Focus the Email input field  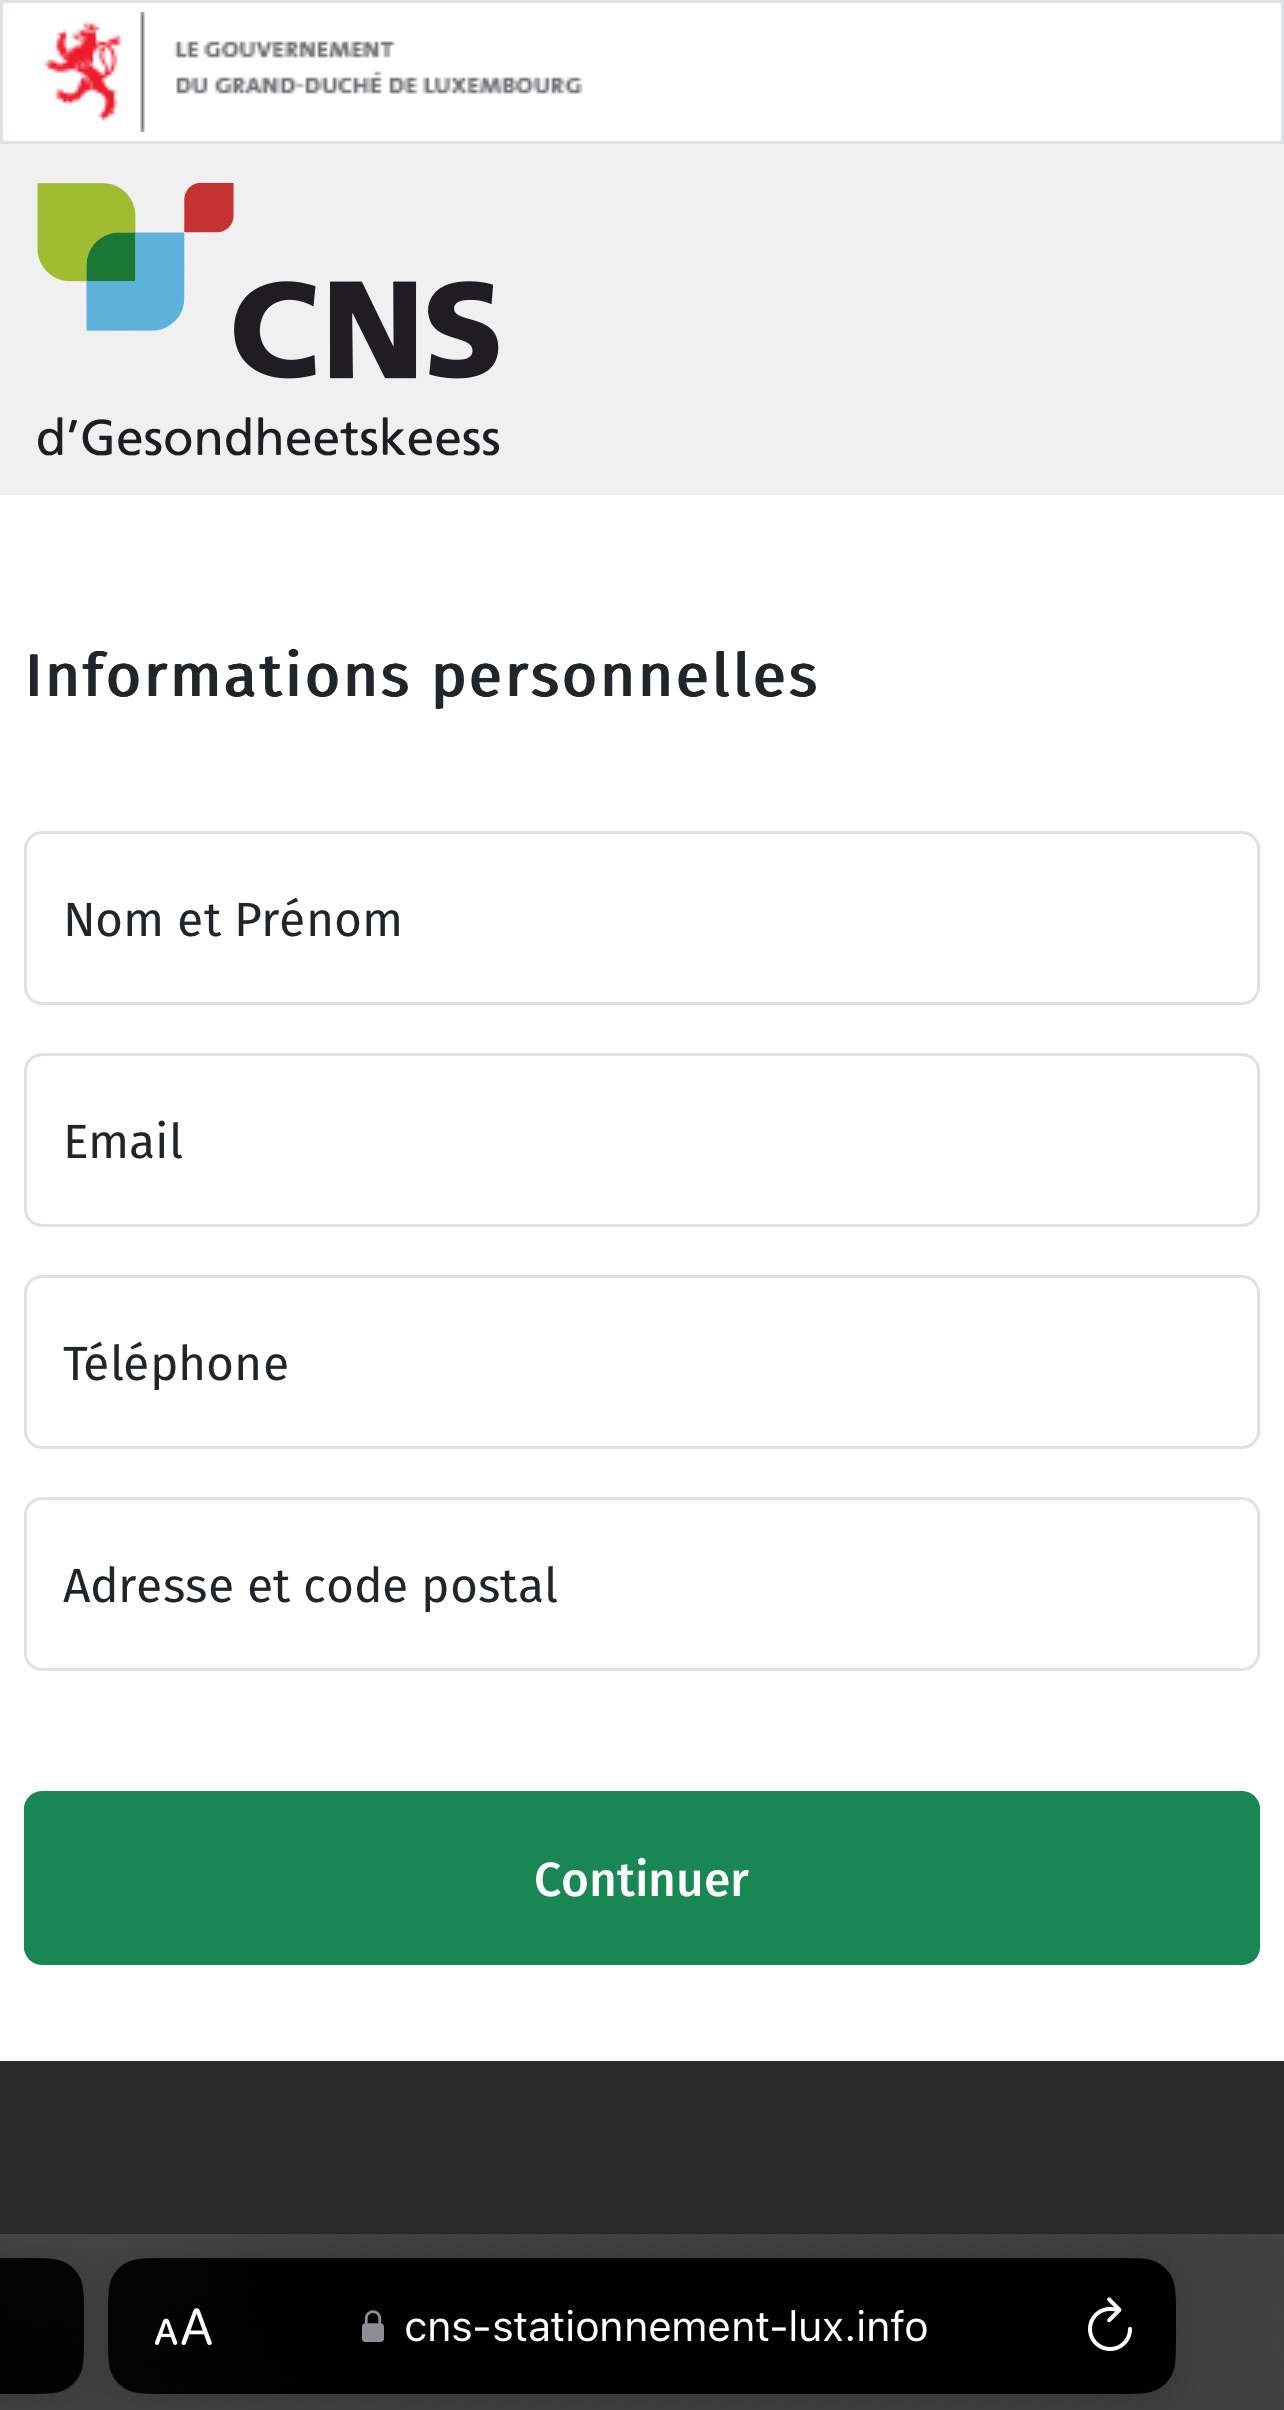(641, 1140)
